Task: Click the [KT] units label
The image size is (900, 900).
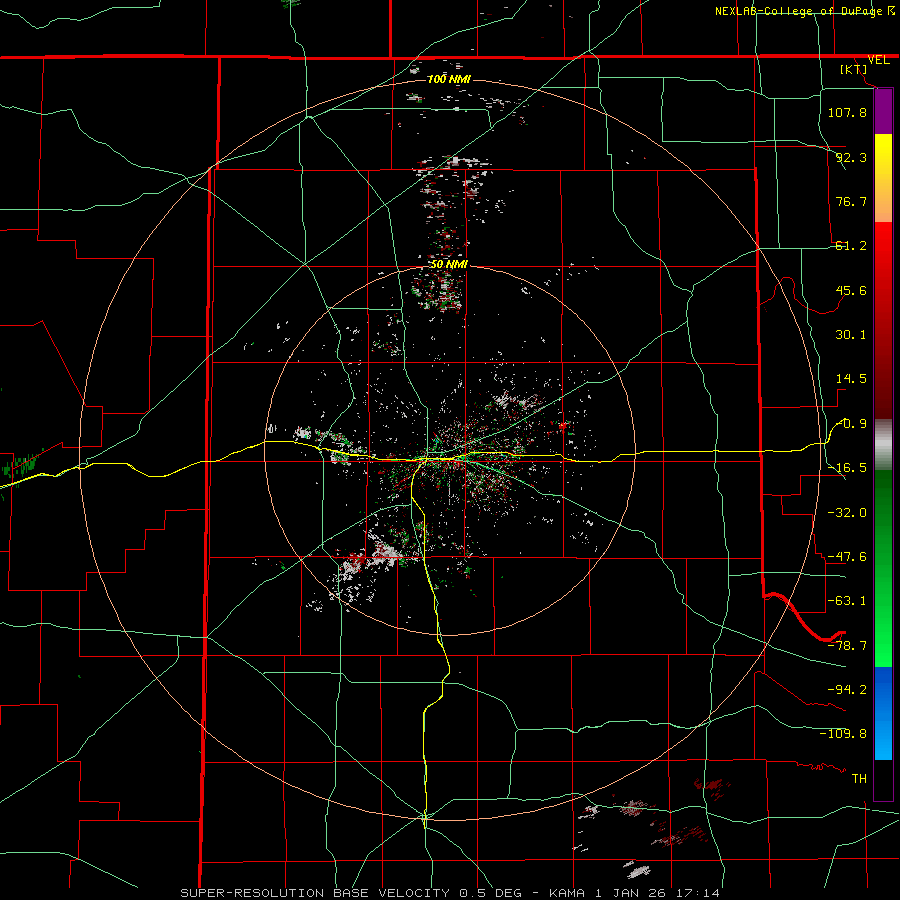Action: pos(854,69)
